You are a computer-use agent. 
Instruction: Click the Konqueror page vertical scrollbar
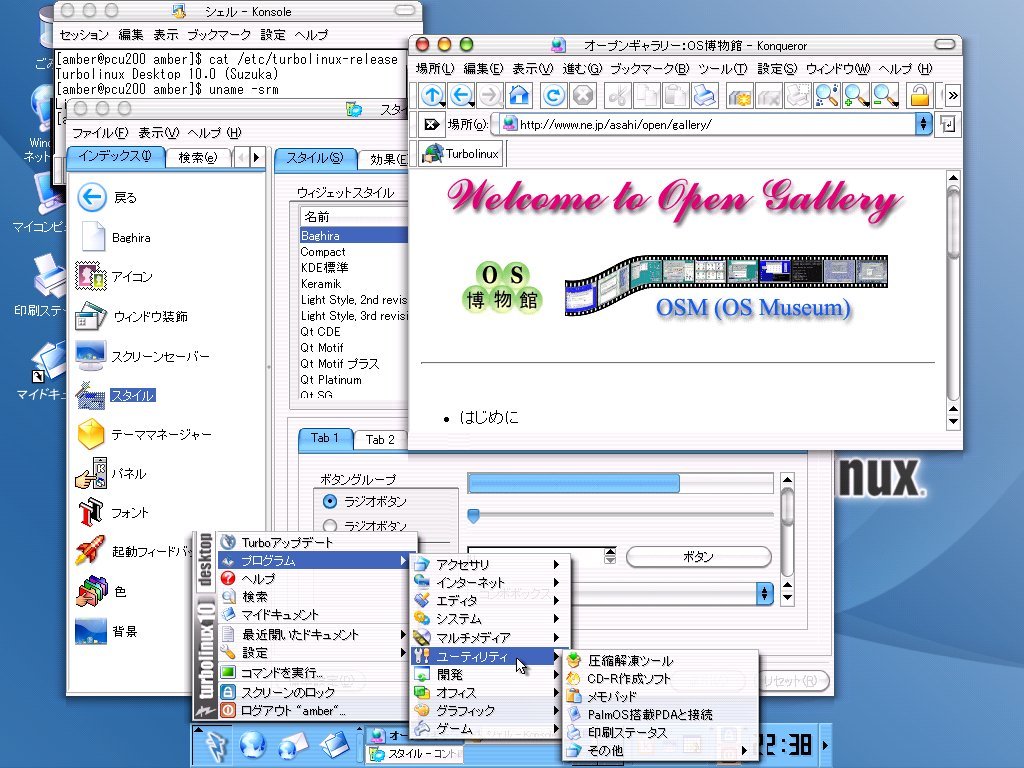tap(953, 300)
